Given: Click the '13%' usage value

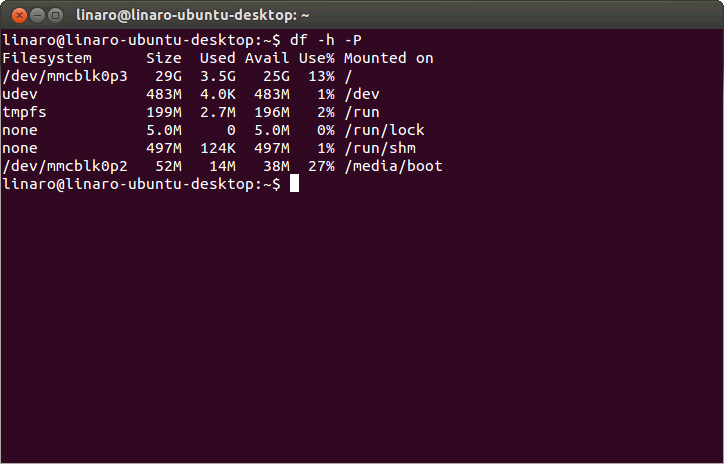Looking at the screenshot, I should click(x=321, y=76).
